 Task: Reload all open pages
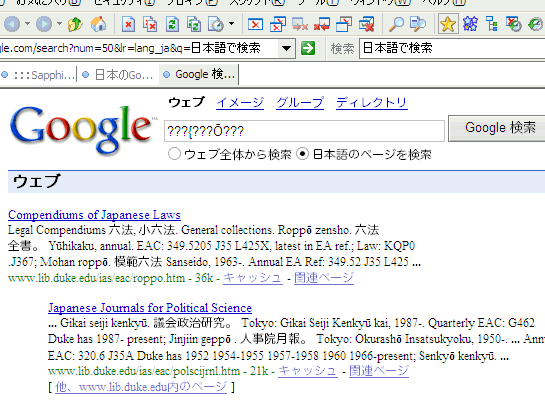point(194,24)
